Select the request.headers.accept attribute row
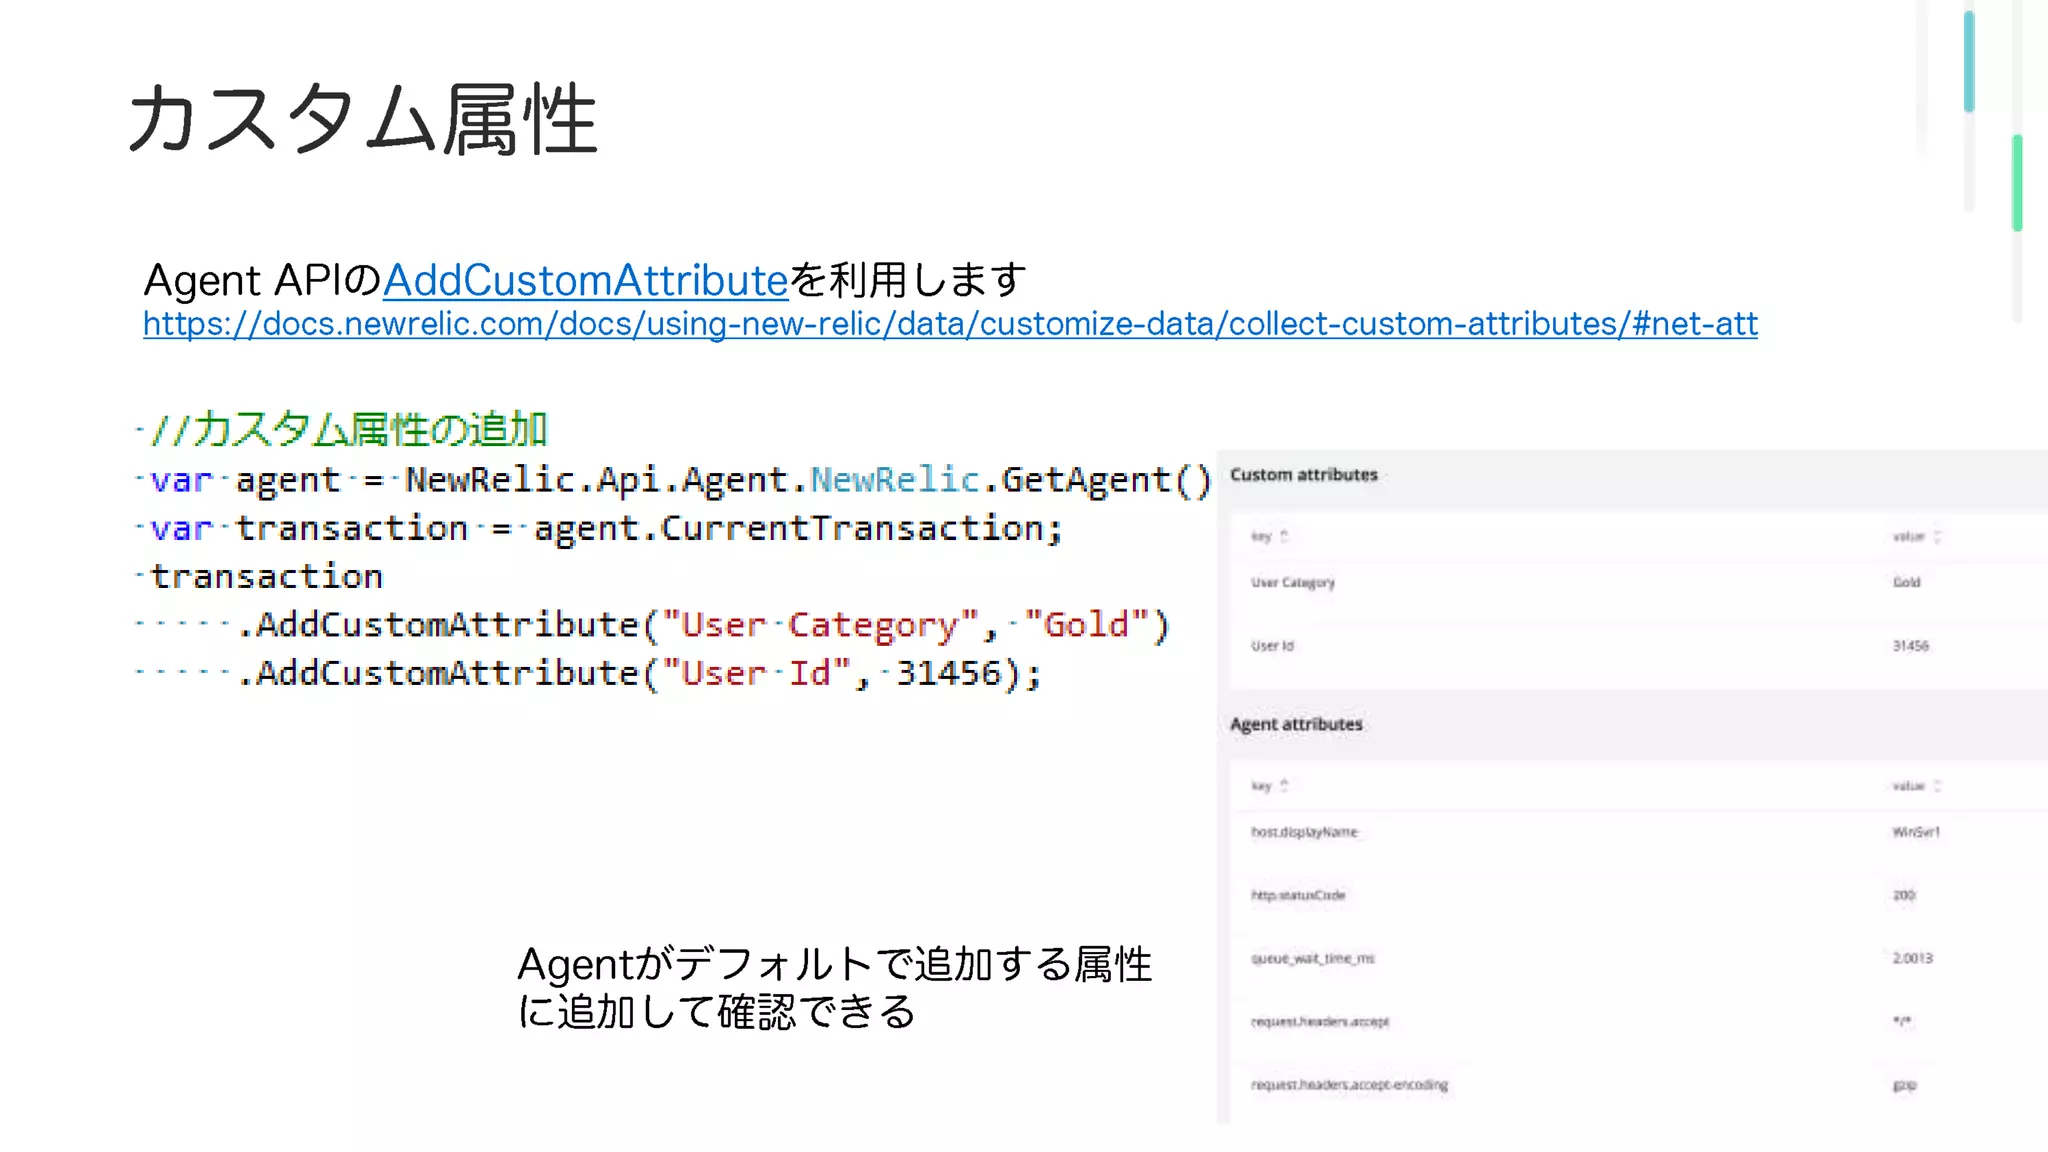Viewport: 2048px width, 1152px height. coord(1319,1021)
